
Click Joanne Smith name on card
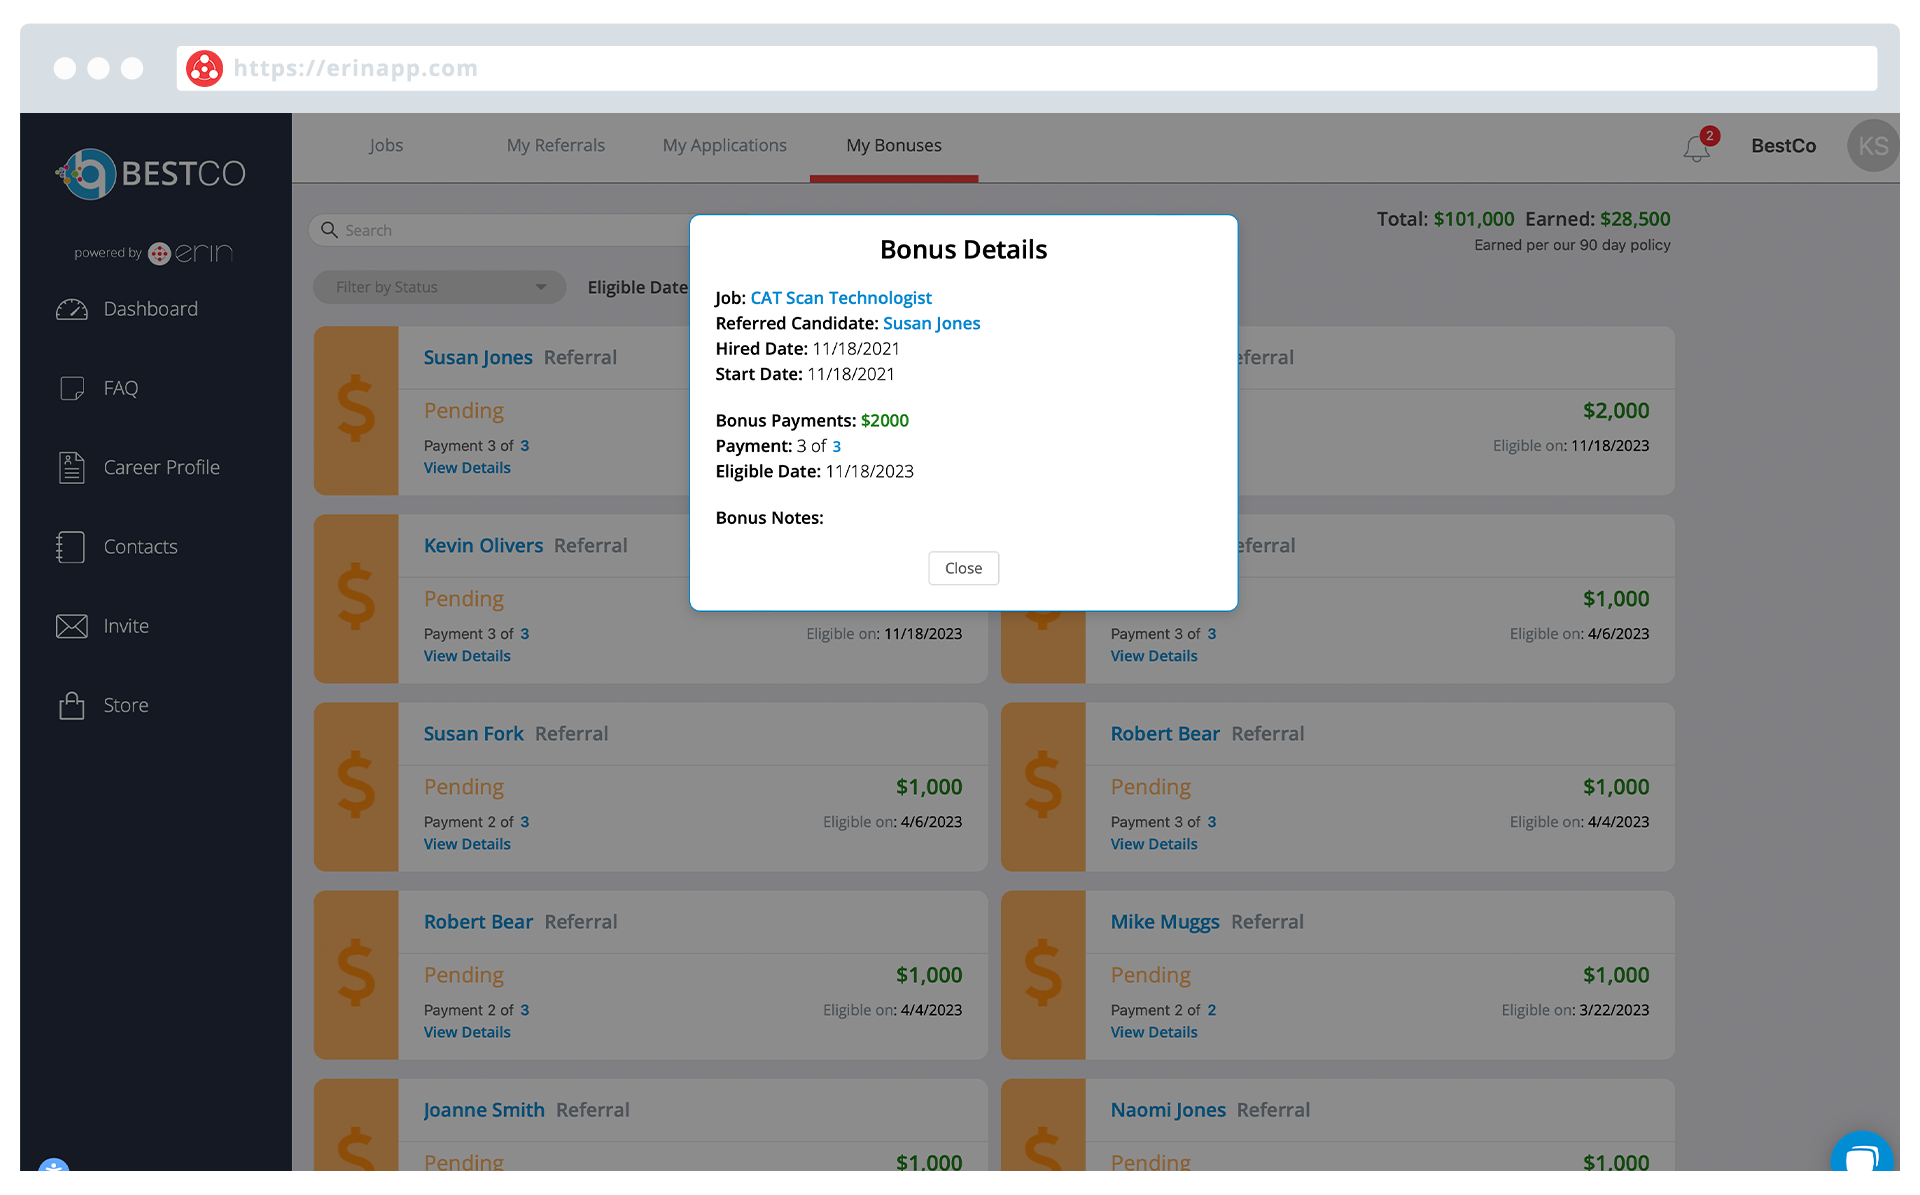tap(484, 1109)
